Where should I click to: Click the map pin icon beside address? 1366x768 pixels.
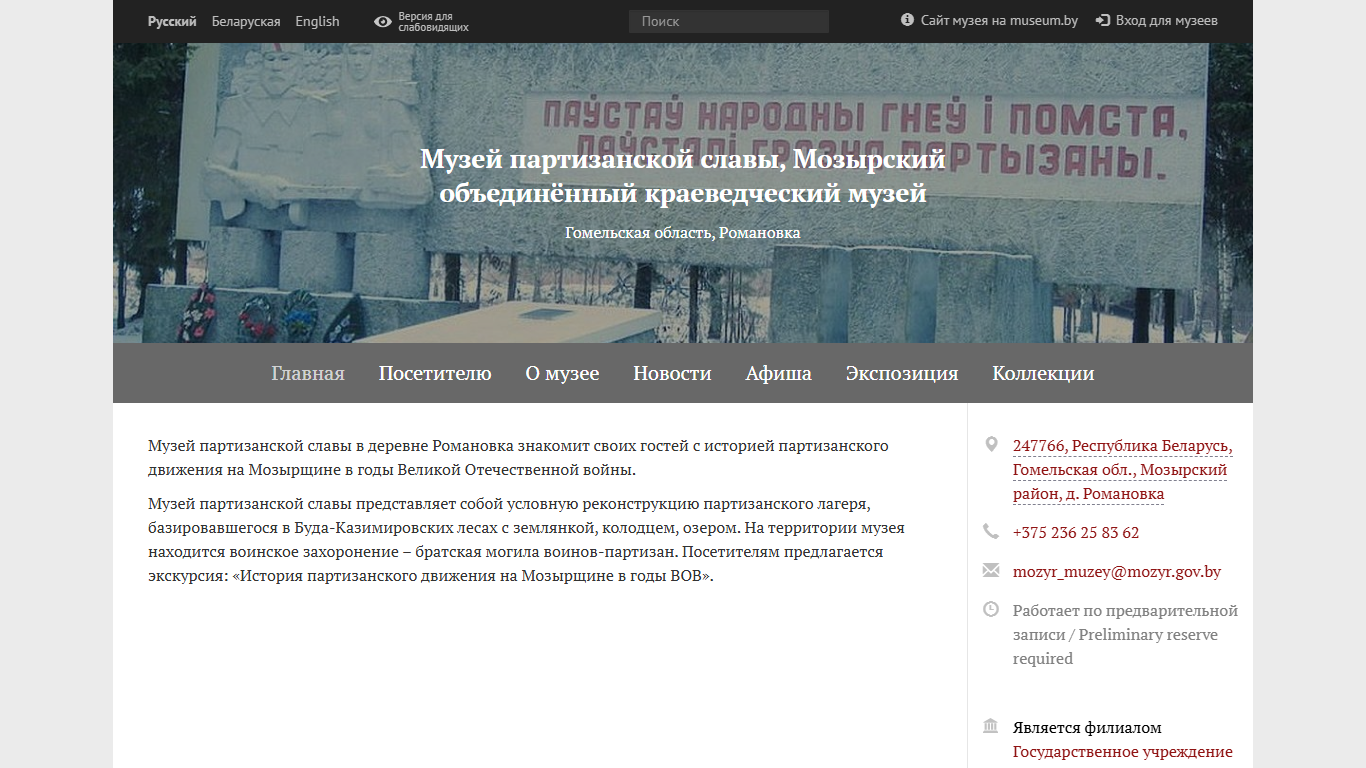tap(991, 444)
